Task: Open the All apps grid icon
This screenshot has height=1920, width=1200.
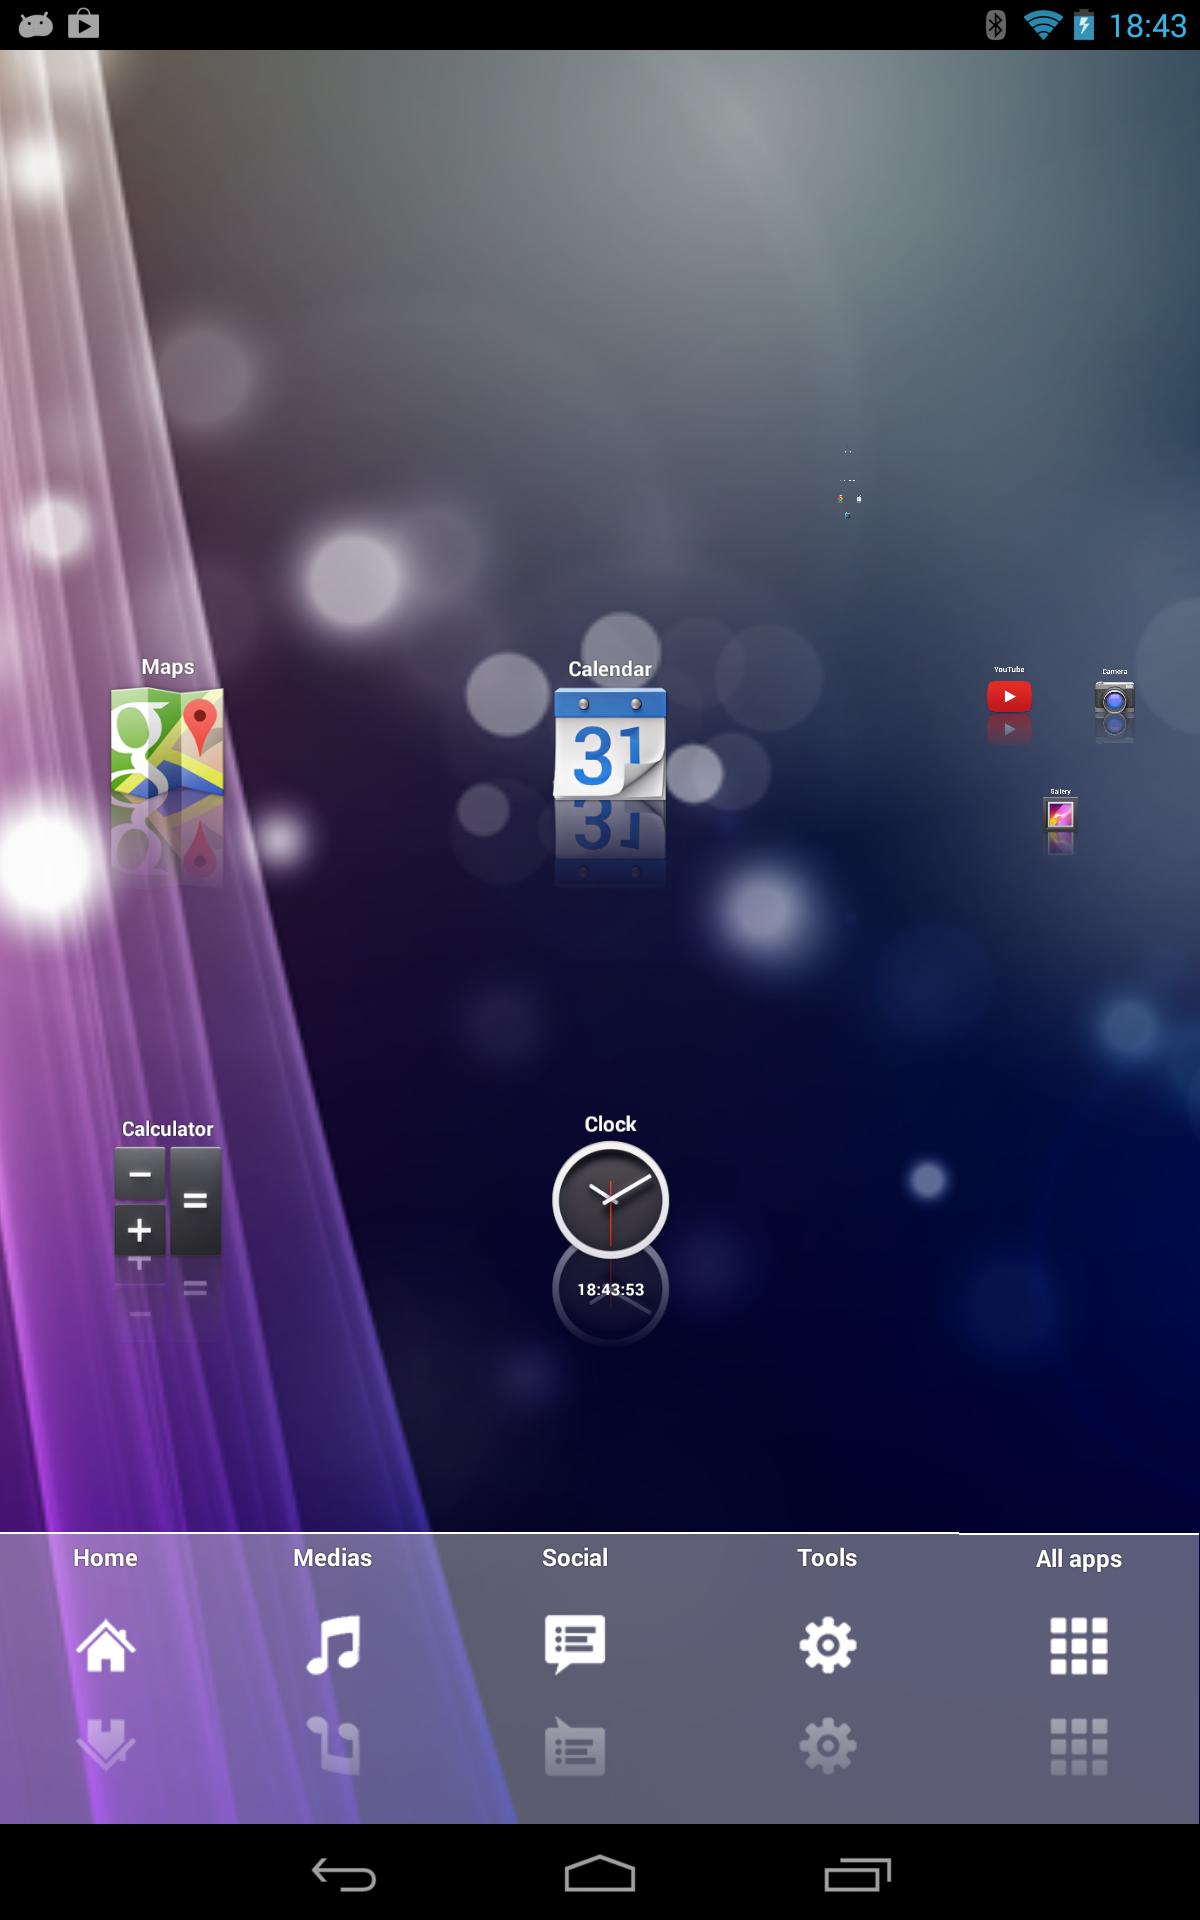Action: (x=1079, y=1645)
